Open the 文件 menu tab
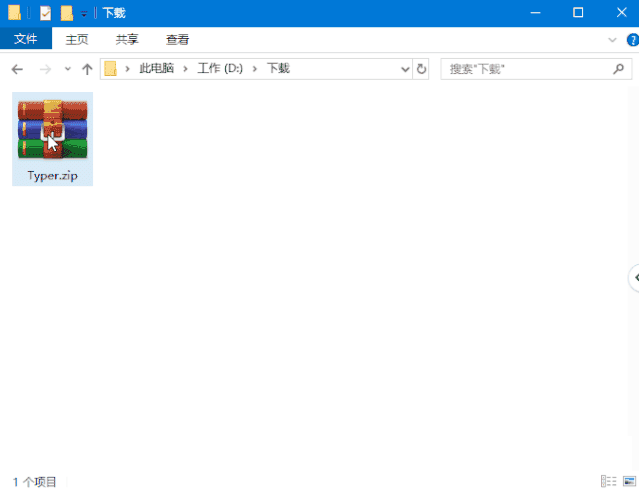This screenshot has width=639, height=492. 26,39
